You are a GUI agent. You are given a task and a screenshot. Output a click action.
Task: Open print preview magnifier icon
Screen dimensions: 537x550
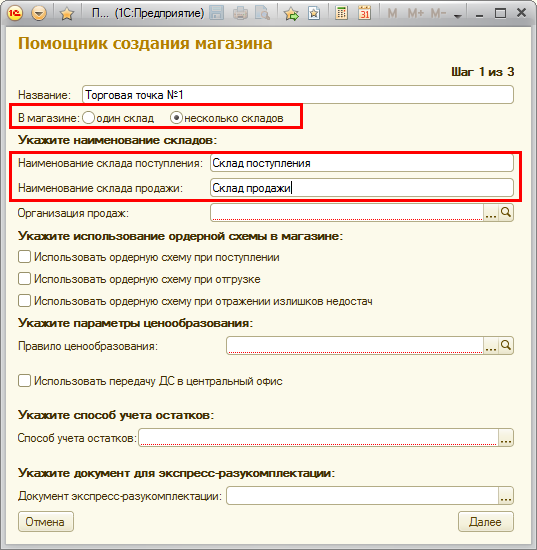262,13
